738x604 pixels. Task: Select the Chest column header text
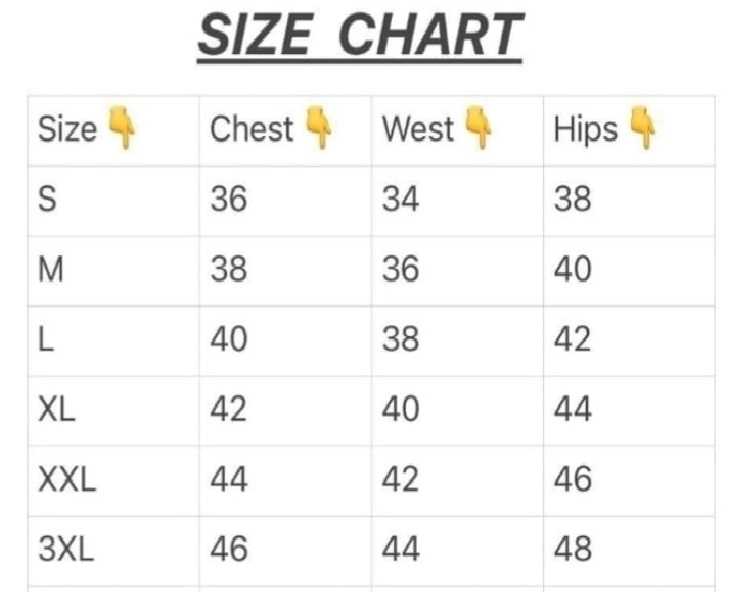pyautogui.click(x=252, y=130)
